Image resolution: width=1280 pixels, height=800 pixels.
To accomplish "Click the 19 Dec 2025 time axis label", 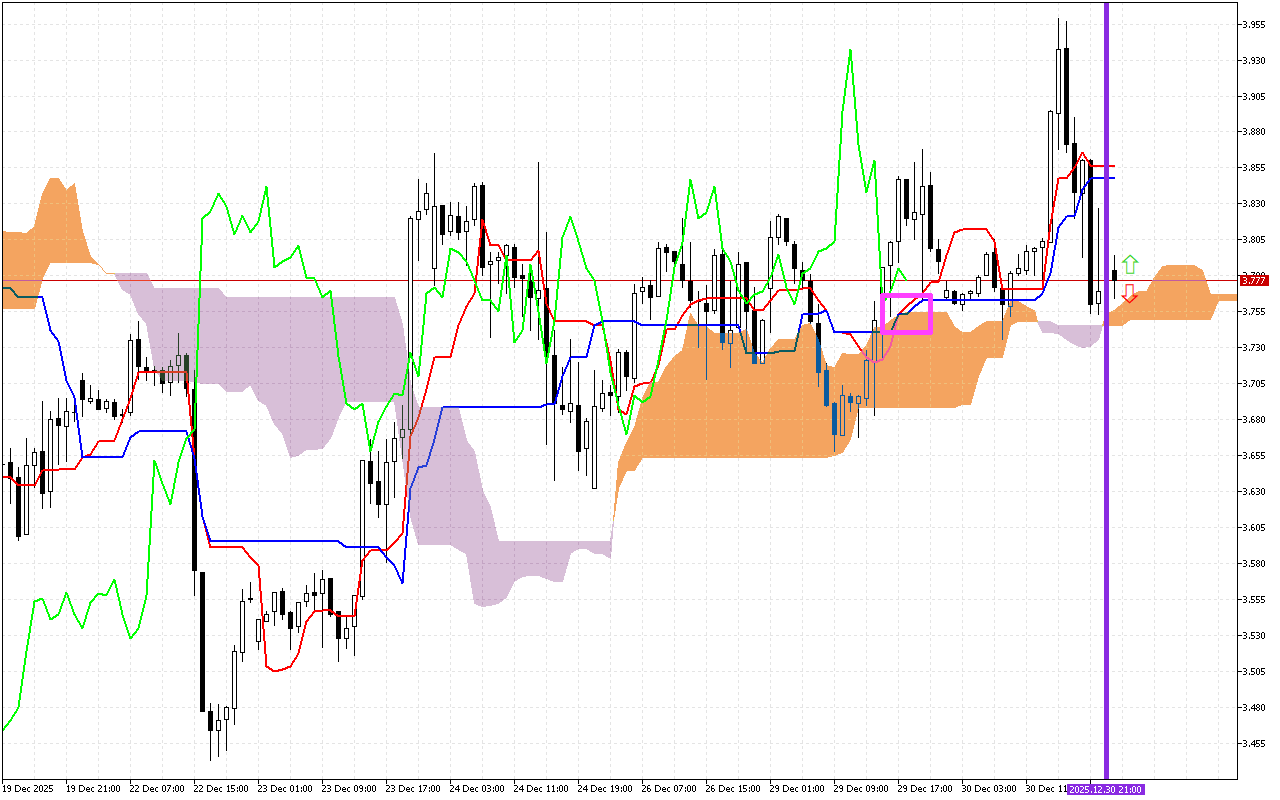I will pos(29,789).
